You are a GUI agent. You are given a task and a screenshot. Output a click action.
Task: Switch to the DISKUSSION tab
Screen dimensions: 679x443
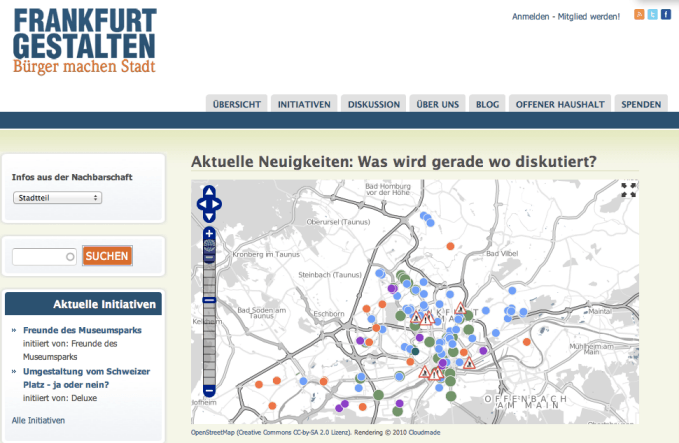pyautogui.click(x=374, y=104)
